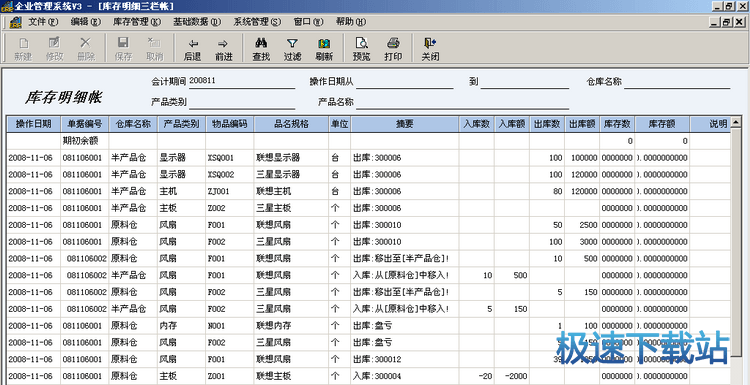Select the 三星显示器 product cell
This screenshot has width=750, height=385.
[291, 175]
